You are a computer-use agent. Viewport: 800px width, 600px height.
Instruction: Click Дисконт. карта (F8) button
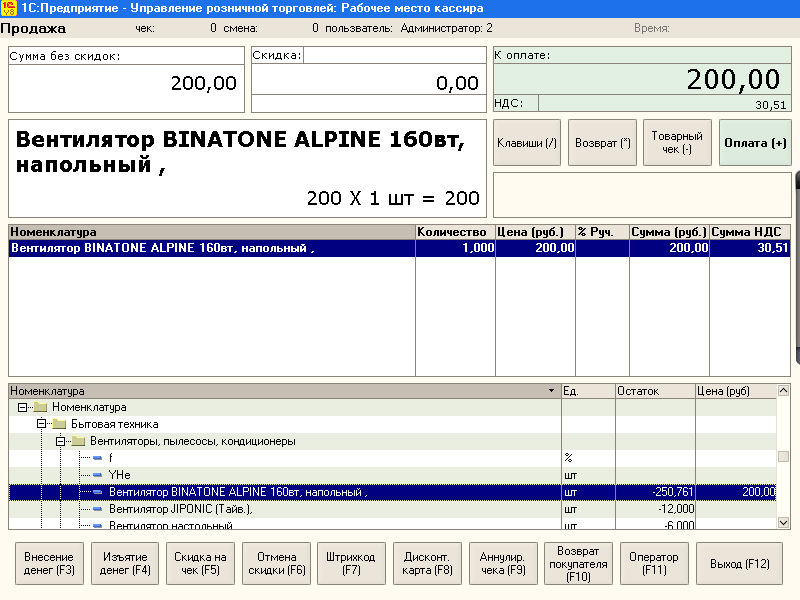[x=428, y=563]
